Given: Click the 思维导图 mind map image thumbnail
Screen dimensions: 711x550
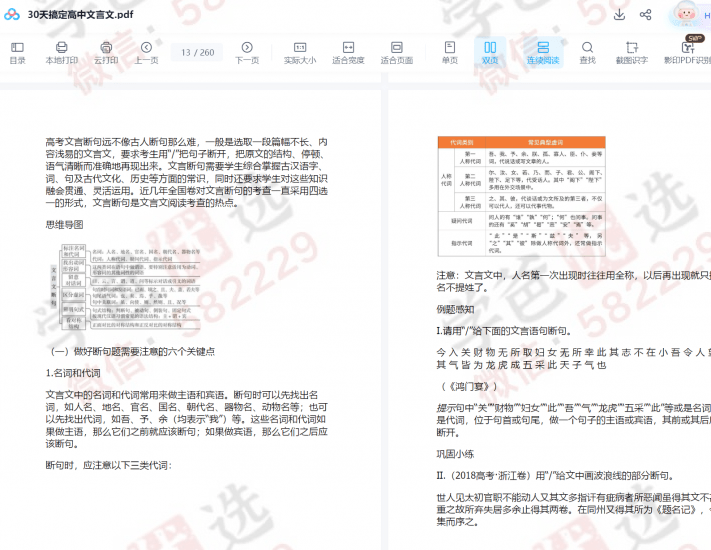Looking at the screenshot, I should [x=125, y=287].
